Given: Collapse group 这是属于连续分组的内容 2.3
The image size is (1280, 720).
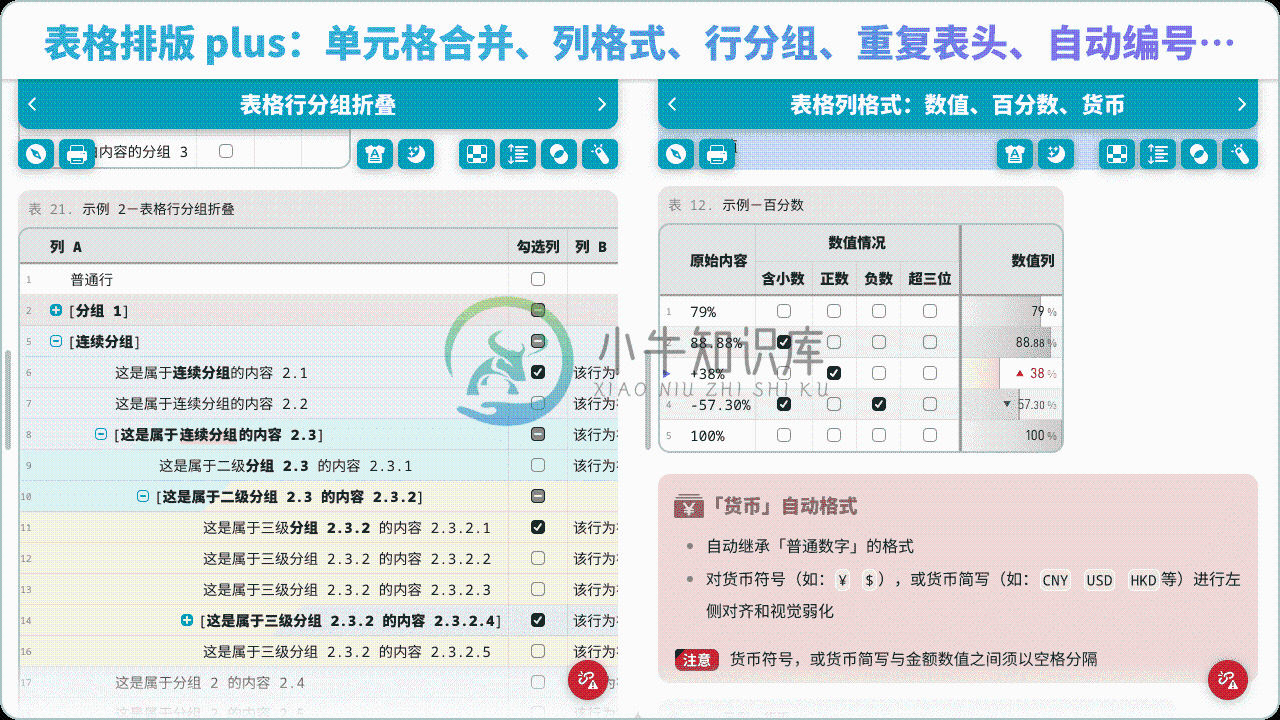Looking at the screenshot, I should pyautogui.click(x=101, y=434).
